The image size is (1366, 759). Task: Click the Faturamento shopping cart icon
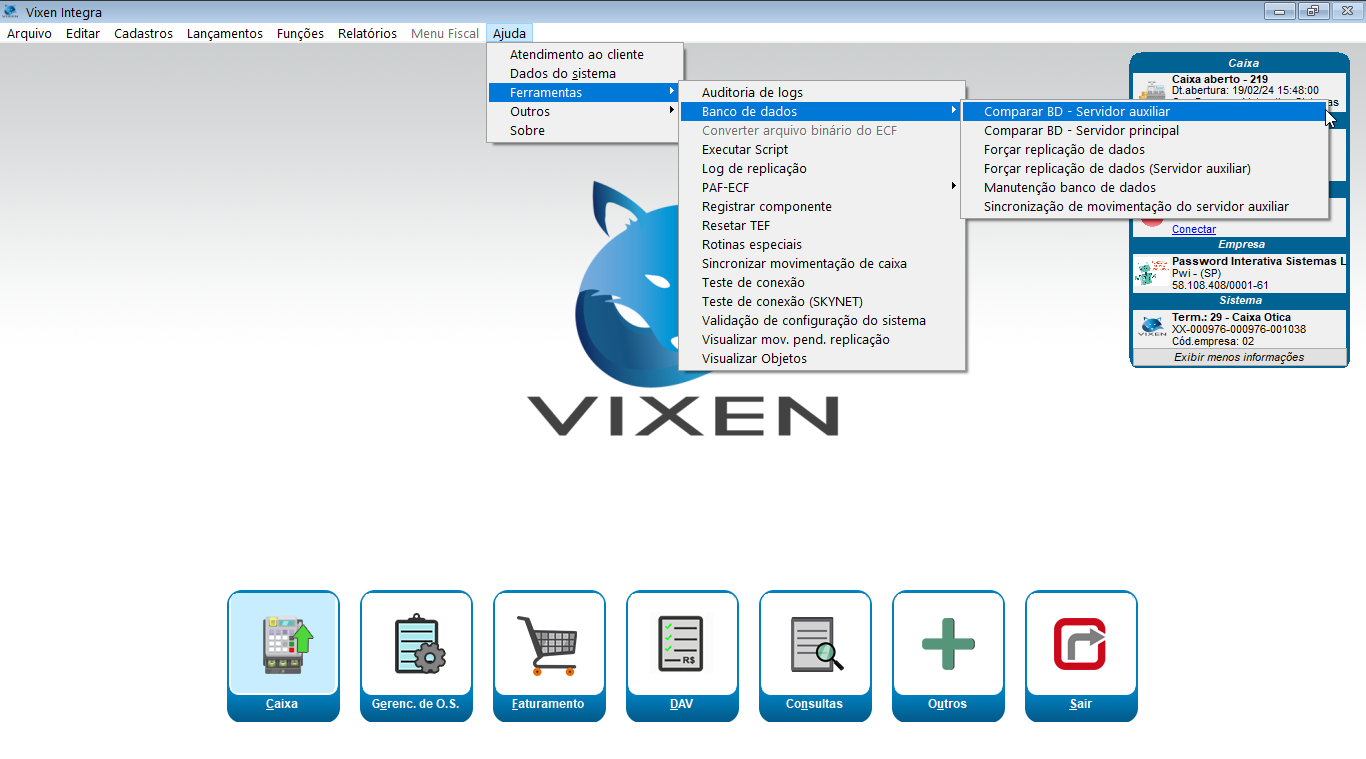click(x=549, y=644)
